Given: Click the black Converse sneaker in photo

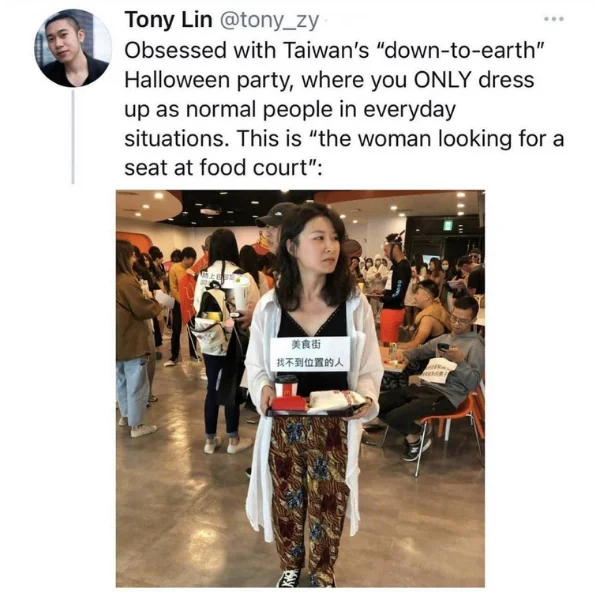Looking at the screenshot, I should [x=289, y=577].
